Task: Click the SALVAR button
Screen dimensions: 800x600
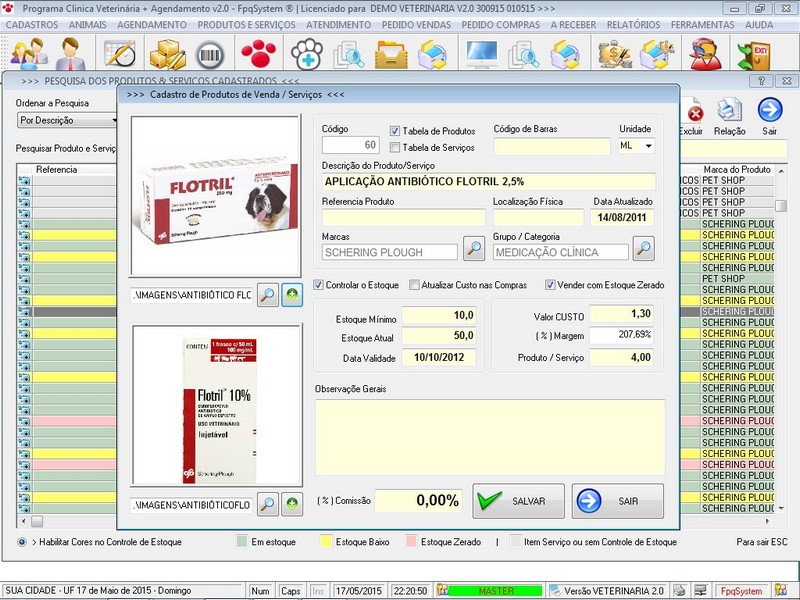Action: pos(518,501)
